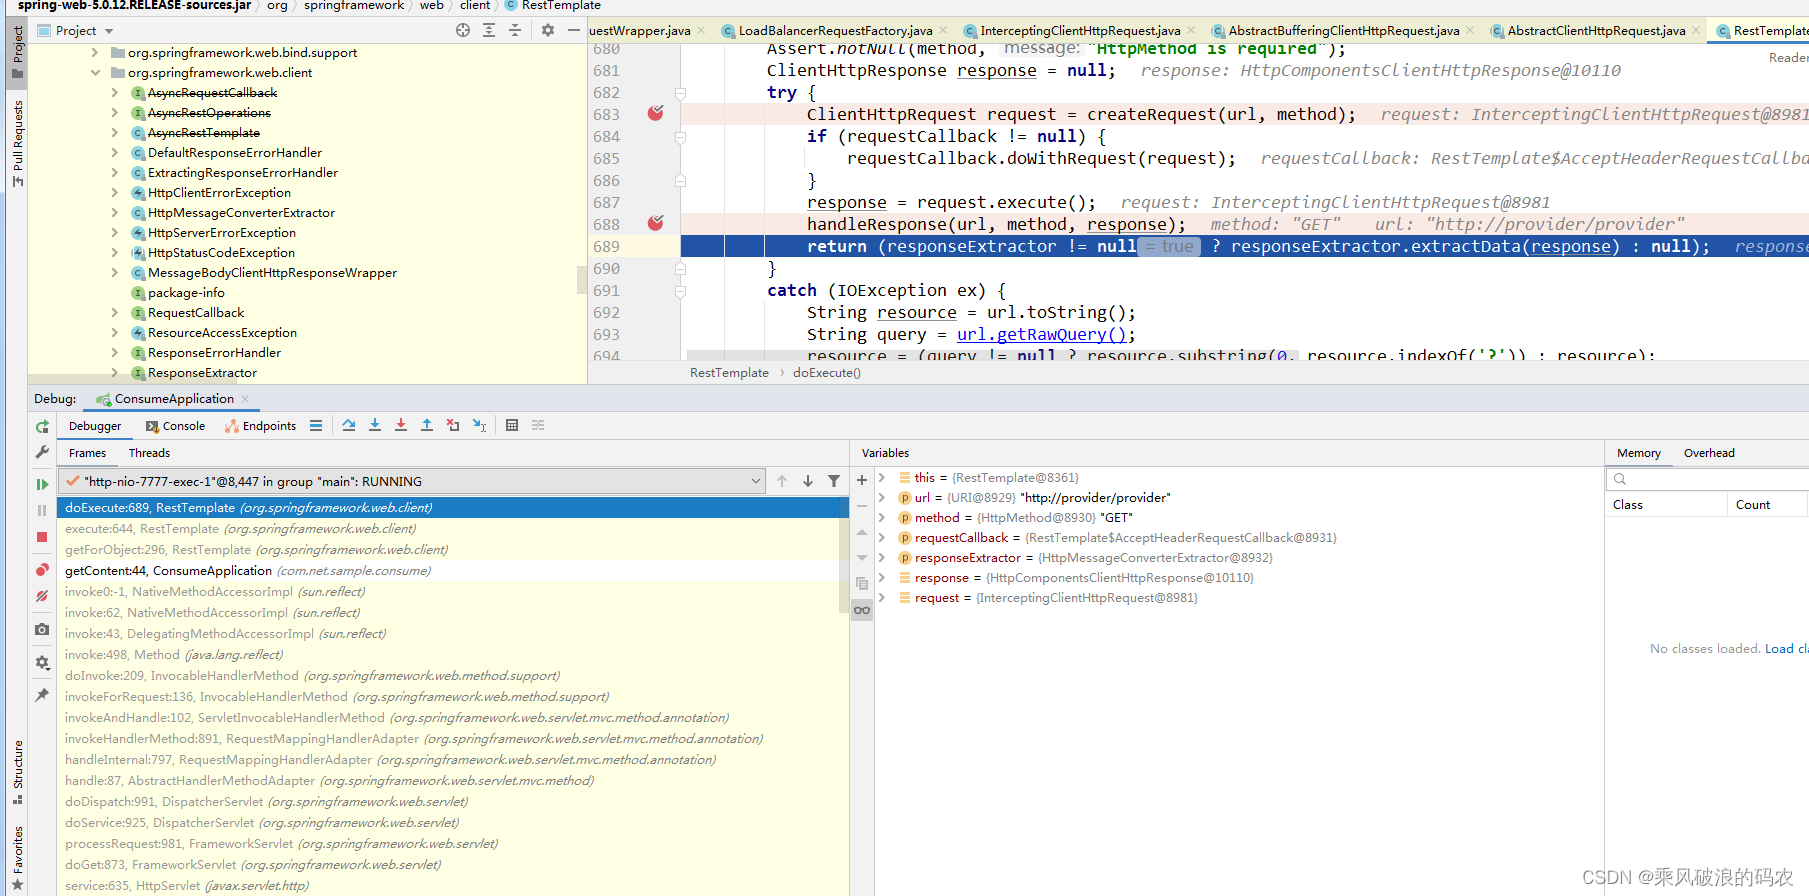View all breakpoints icon
Image resolution: width=1809 pixels, height=896 pixels.
[42, 570]
